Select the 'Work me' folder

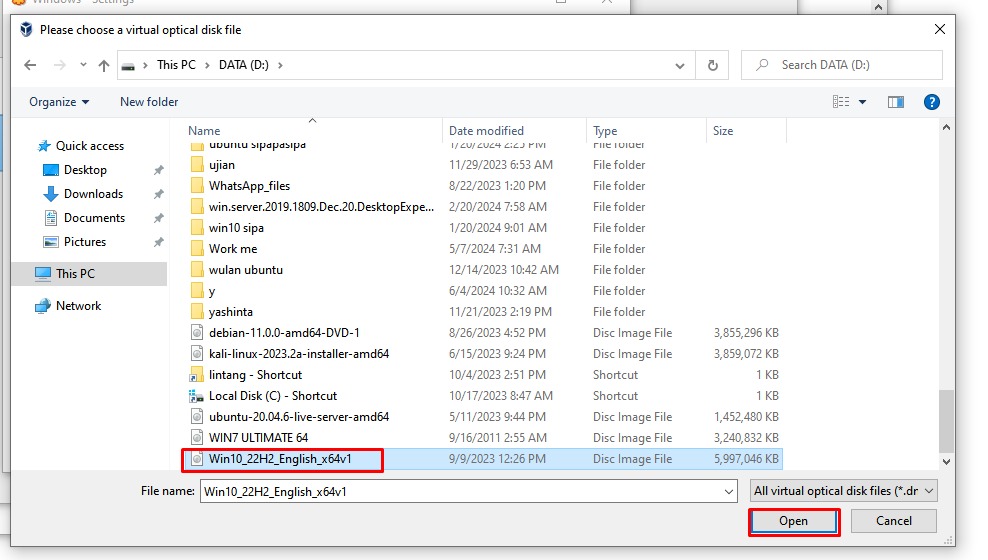(x=233, y=249)
